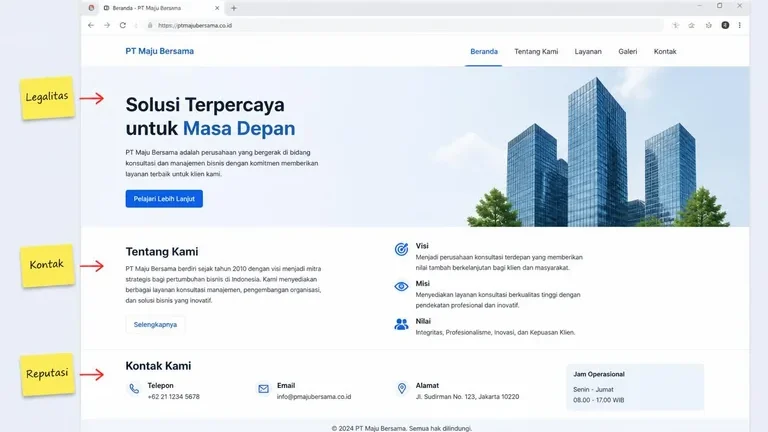
Task: Click the email info@pmajubersama.co.id
Action: point(314,397)
